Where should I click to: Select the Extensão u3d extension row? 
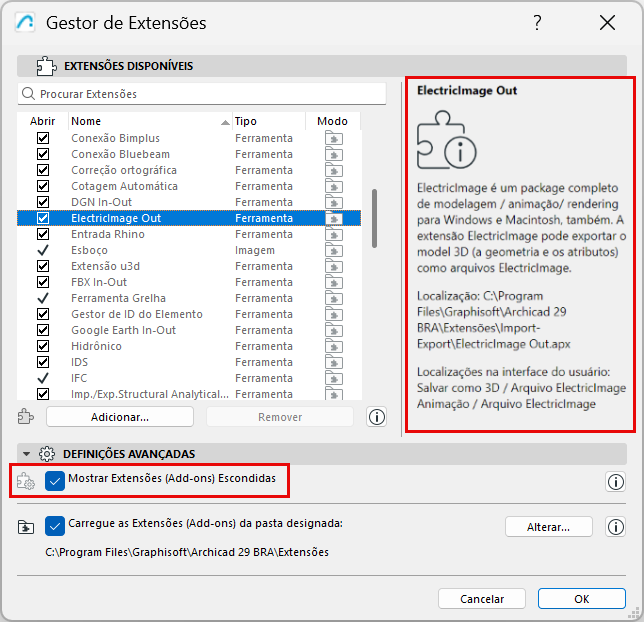189,266
